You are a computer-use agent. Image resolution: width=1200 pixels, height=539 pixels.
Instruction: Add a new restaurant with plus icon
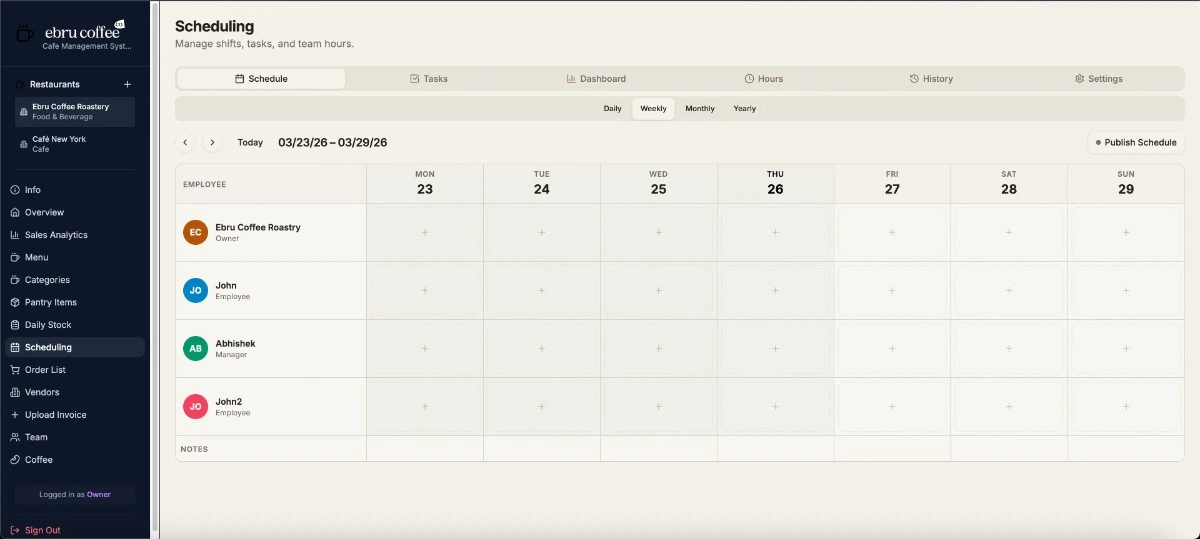tap(127, 84)
